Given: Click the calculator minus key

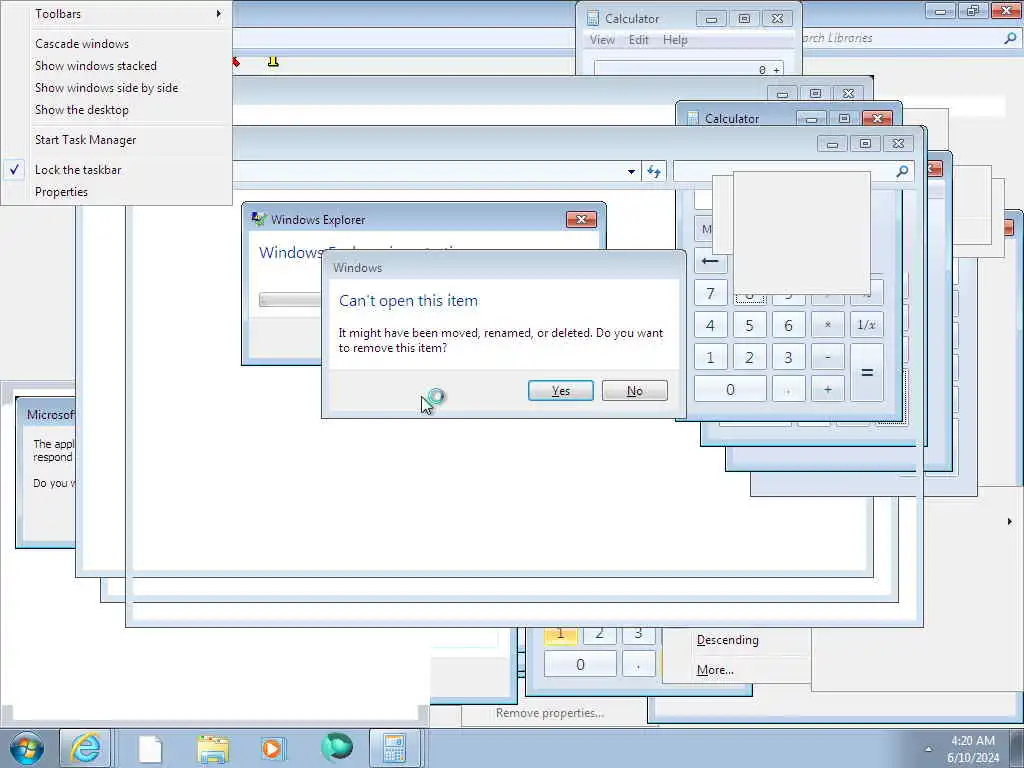Looking at the screenshot, I should coord(828,357).
